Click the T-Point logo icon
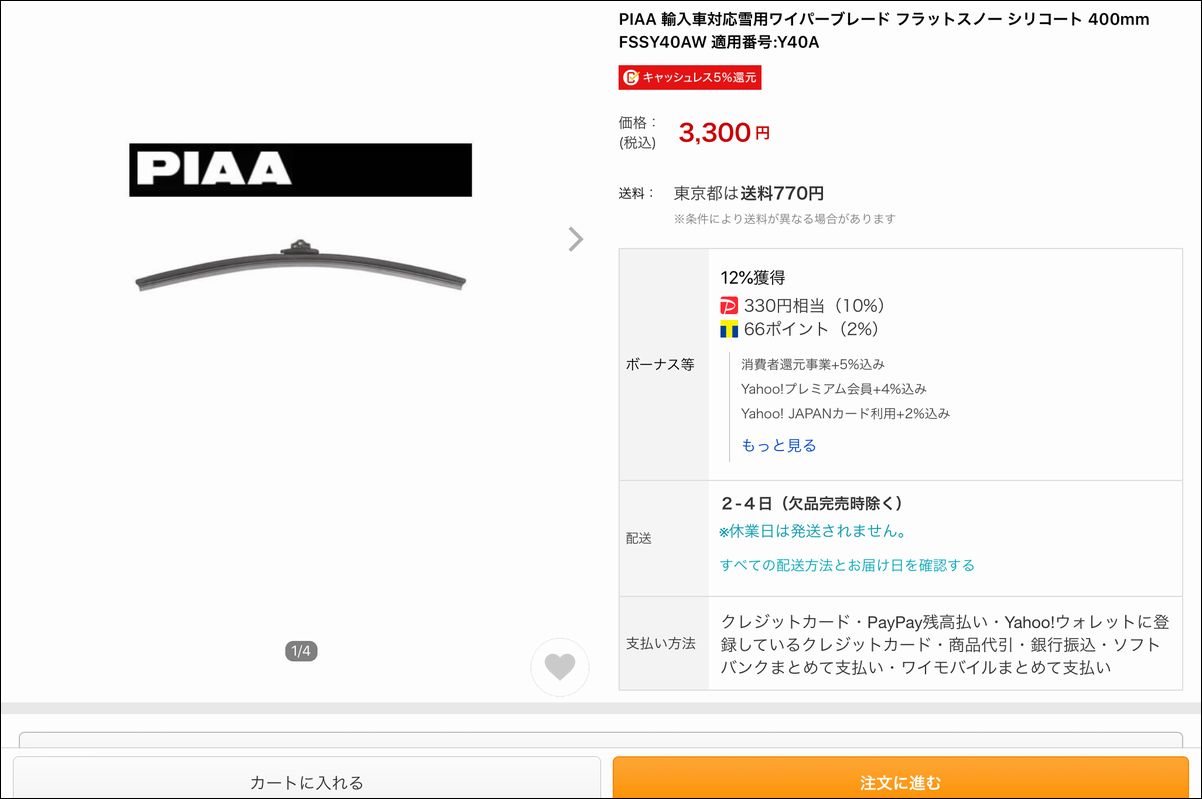1202x799 pixels. click(x=729, y=329)
